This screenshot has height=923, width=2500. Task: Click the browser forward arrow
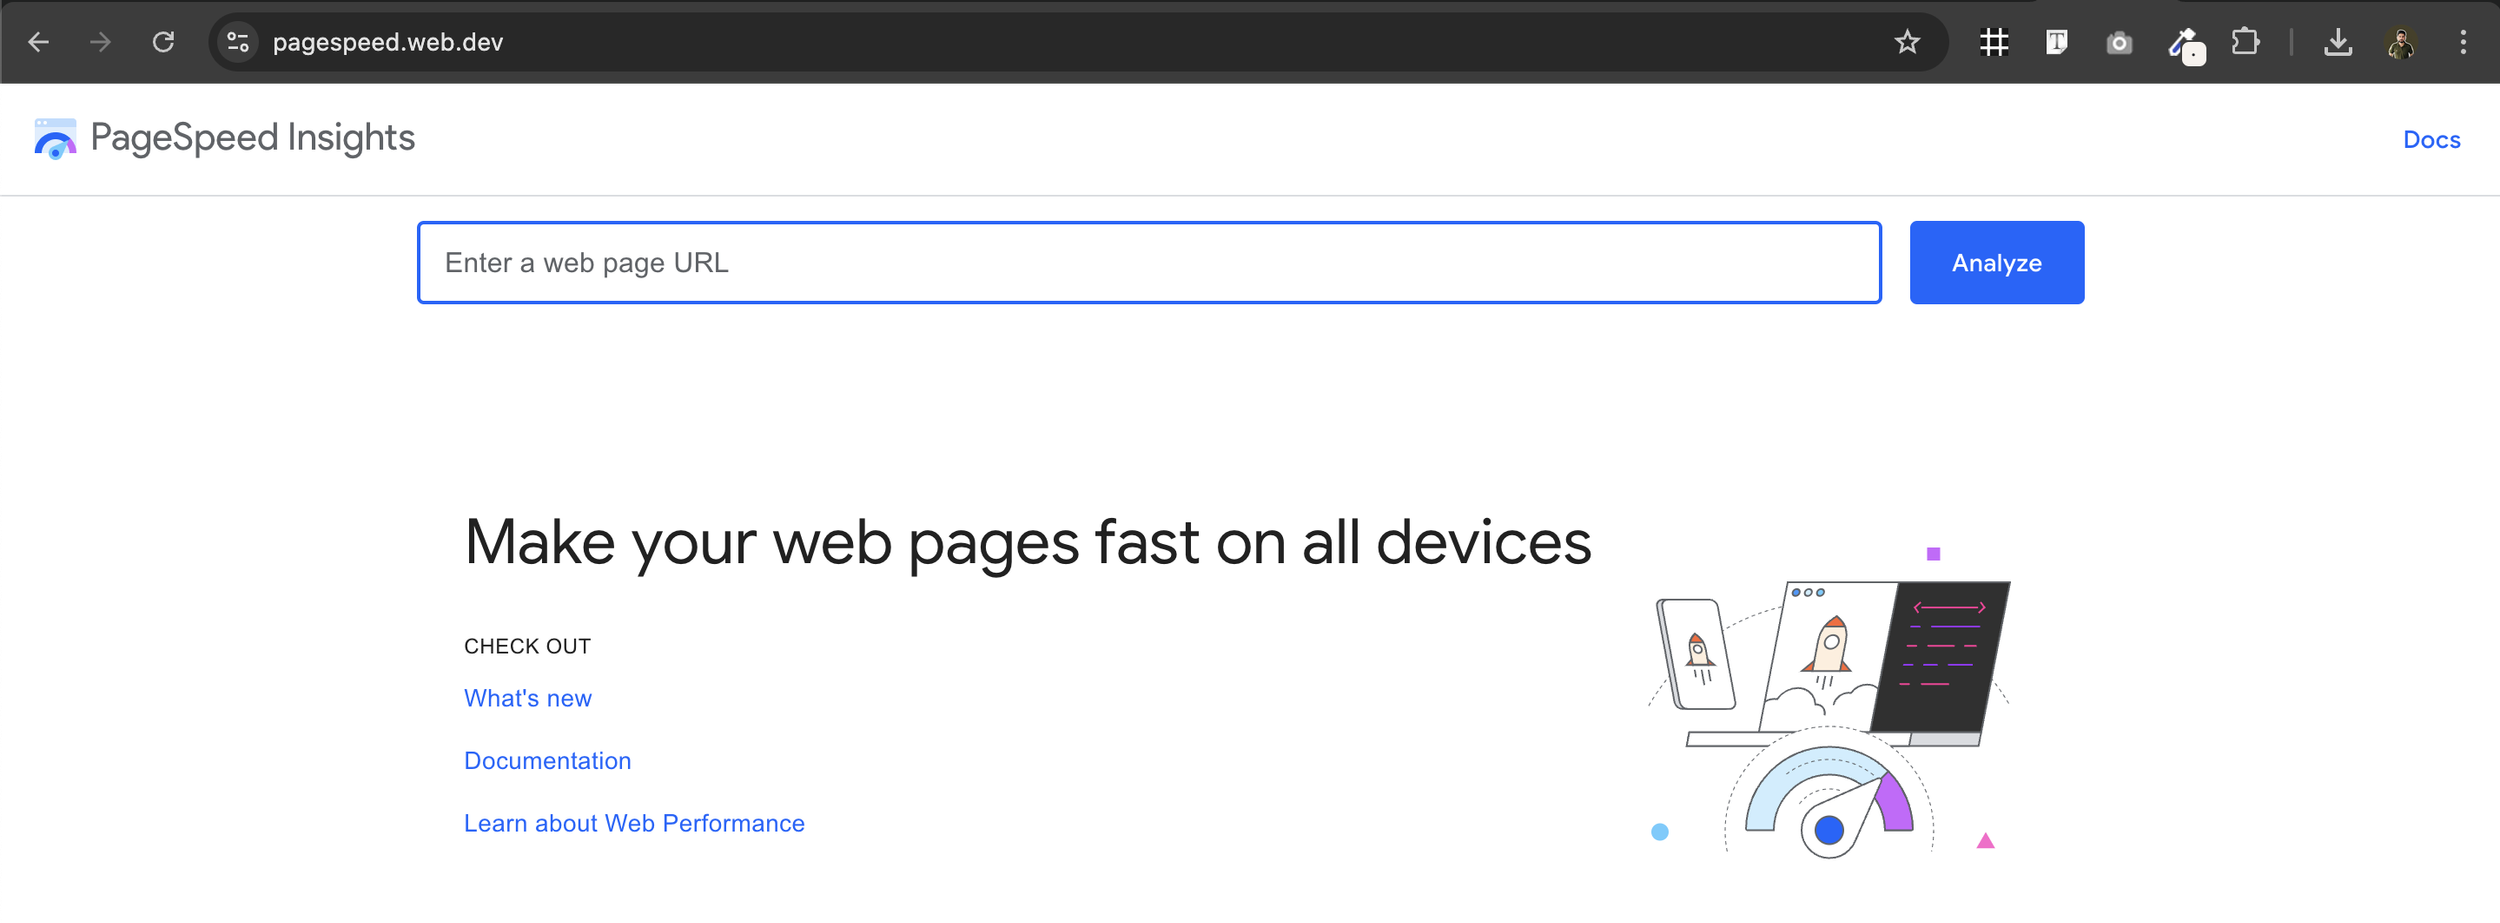click(x=100, y=42)
